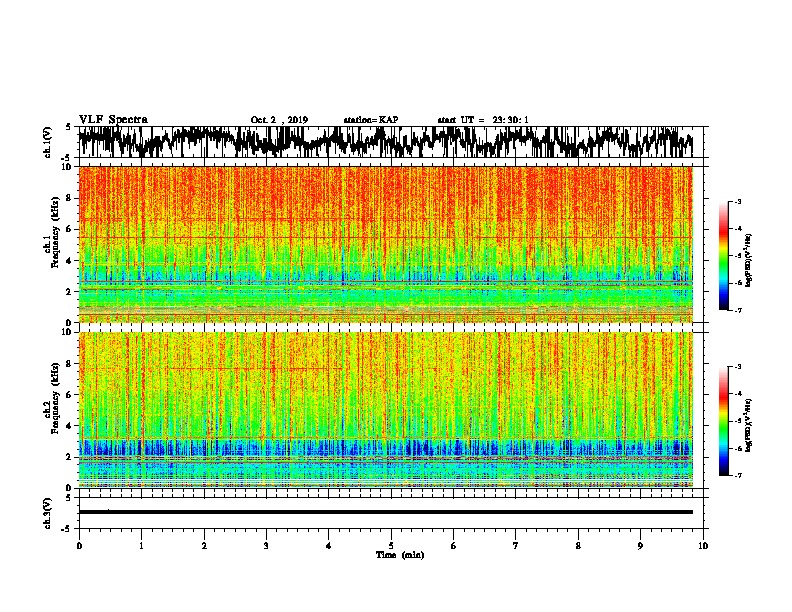Image resolution: width=792 pixels, height=612 pixels.
Task: Click the "5" tick on ch.1(V) voltage axis
Action: click(x=69, y=127)
